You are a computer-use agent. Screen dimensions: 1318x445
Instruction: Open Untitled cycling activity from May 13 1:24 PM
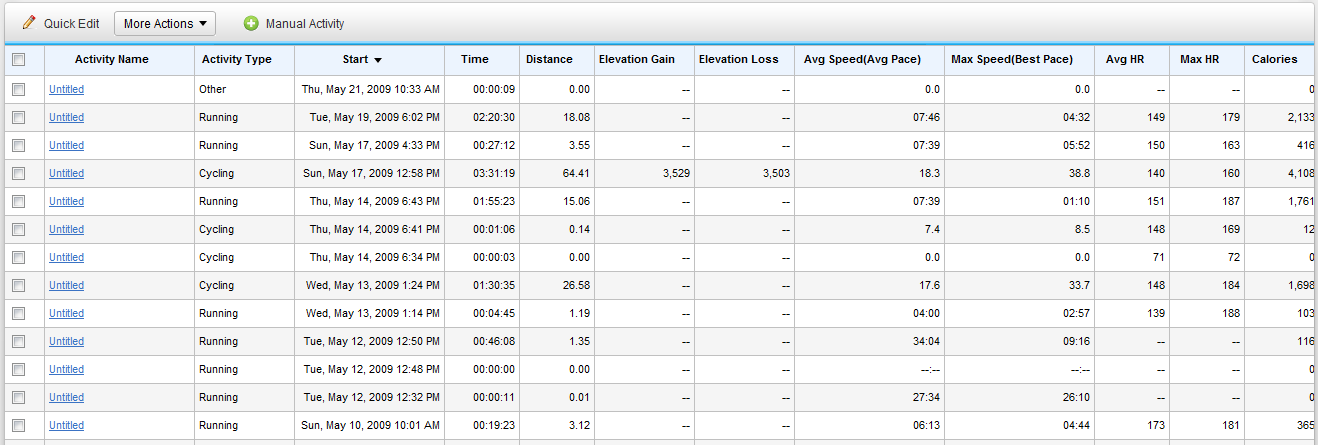click(66, 285)
